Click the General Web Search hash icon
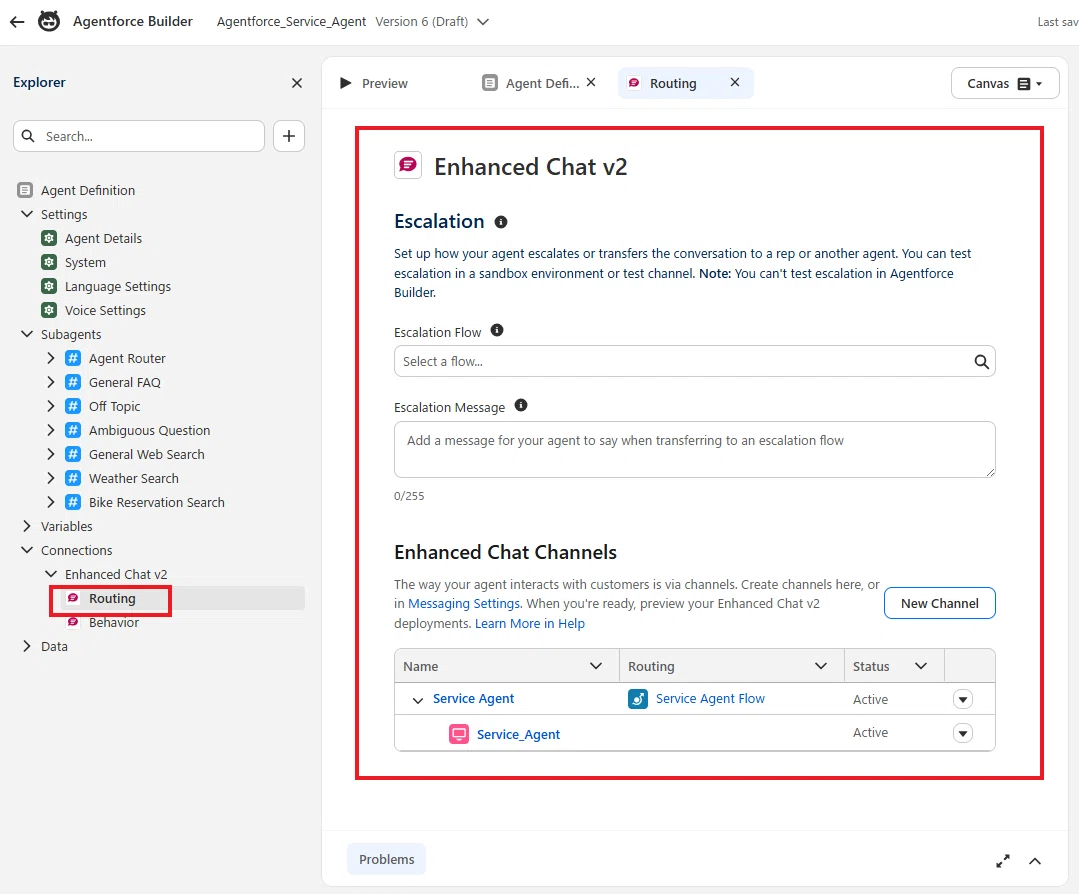 click(x=73, y=454)
